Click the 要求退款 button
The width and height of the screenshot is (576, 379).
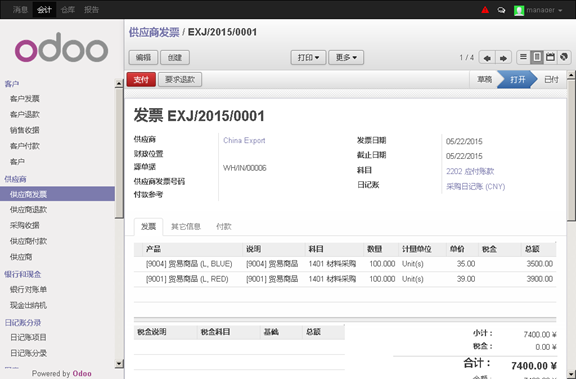tap(180, 79)
